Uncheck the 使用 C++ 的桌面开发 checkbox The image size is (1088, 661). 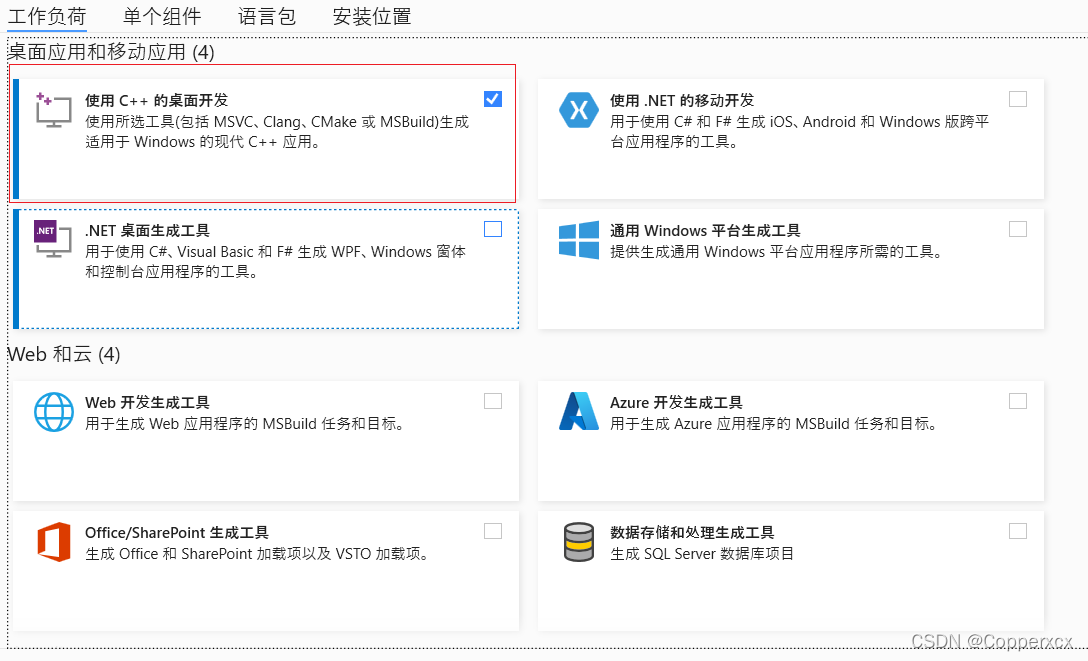(493, 99)
